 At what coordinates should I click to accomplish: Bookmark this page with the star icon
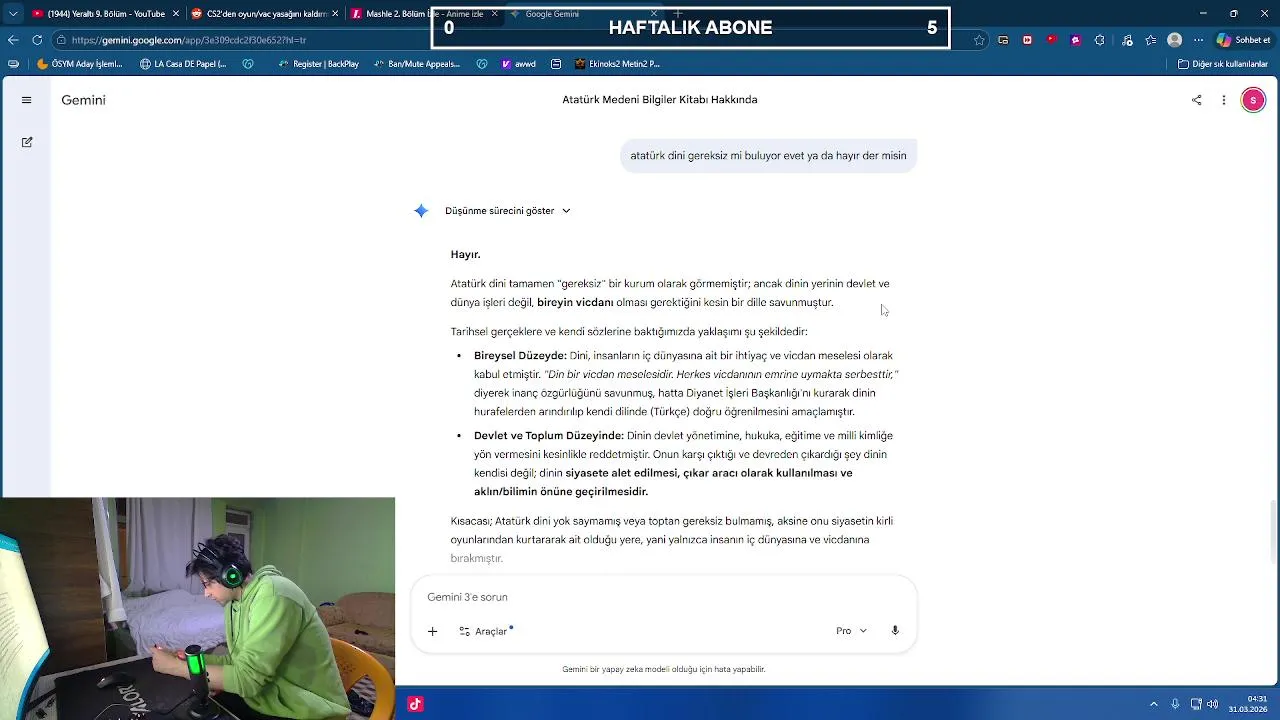pyautogui.click(x=979, y=40)
